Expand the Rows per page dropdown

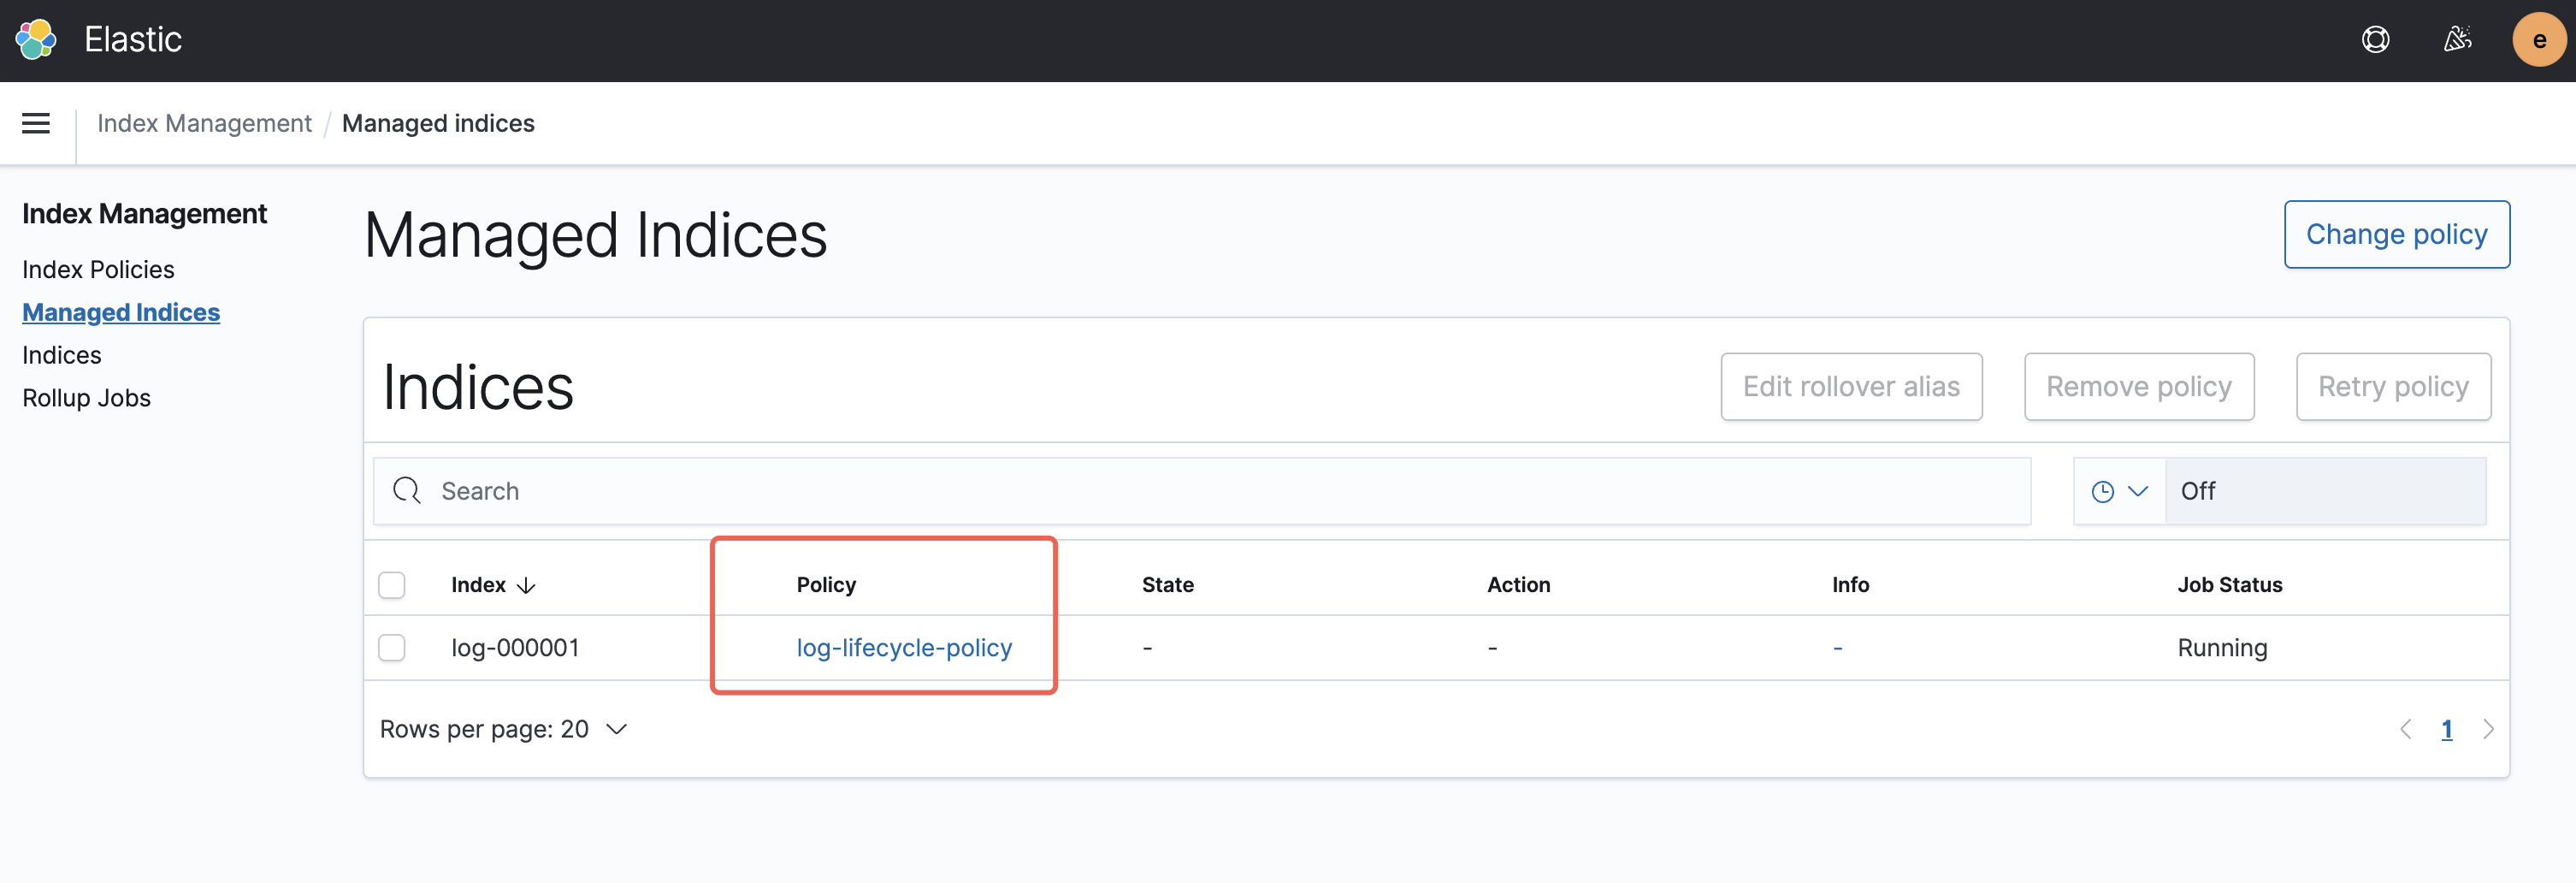click(x=503, y=729)
